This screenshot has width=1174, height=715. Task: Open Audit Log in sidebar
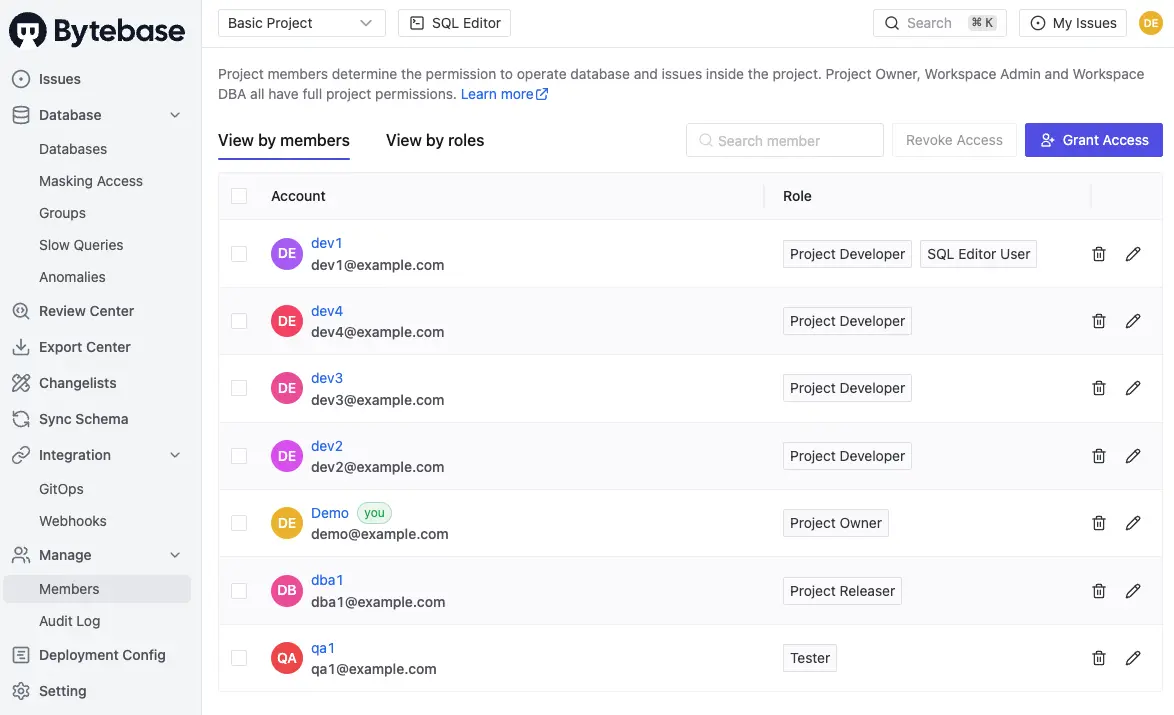click(70, 621)
